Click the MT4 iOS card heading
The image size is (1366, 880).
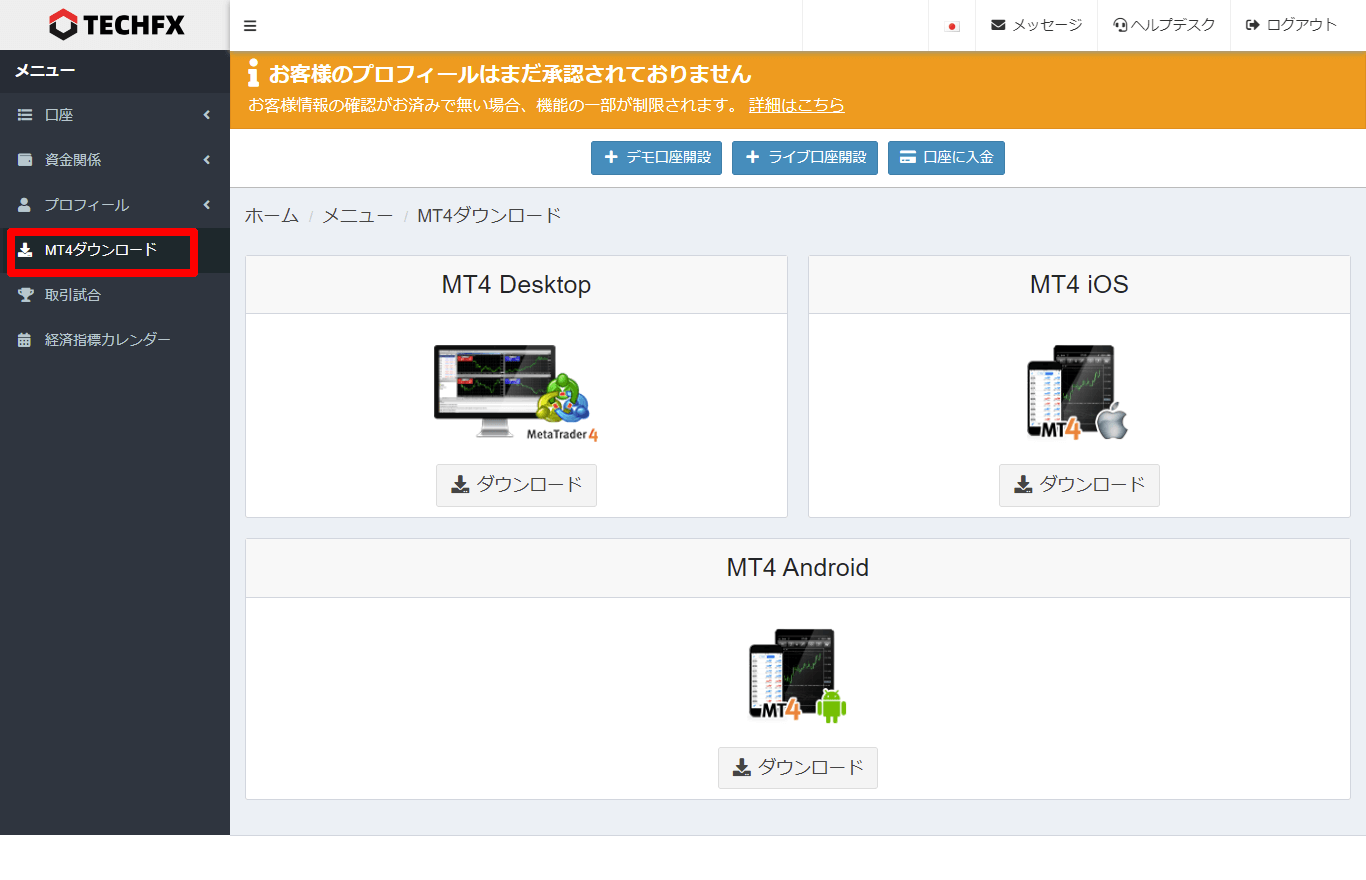tap(1079, 285)
